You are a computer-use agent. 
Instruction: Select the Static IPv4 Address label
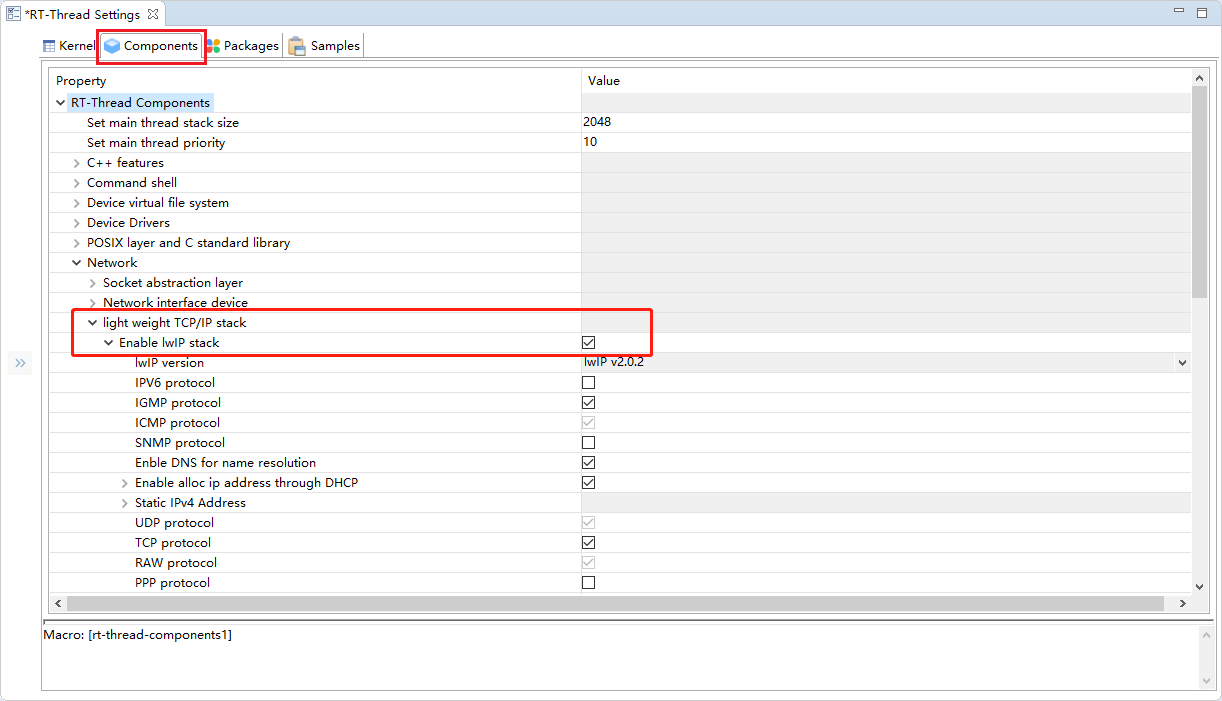click(190, 503)
